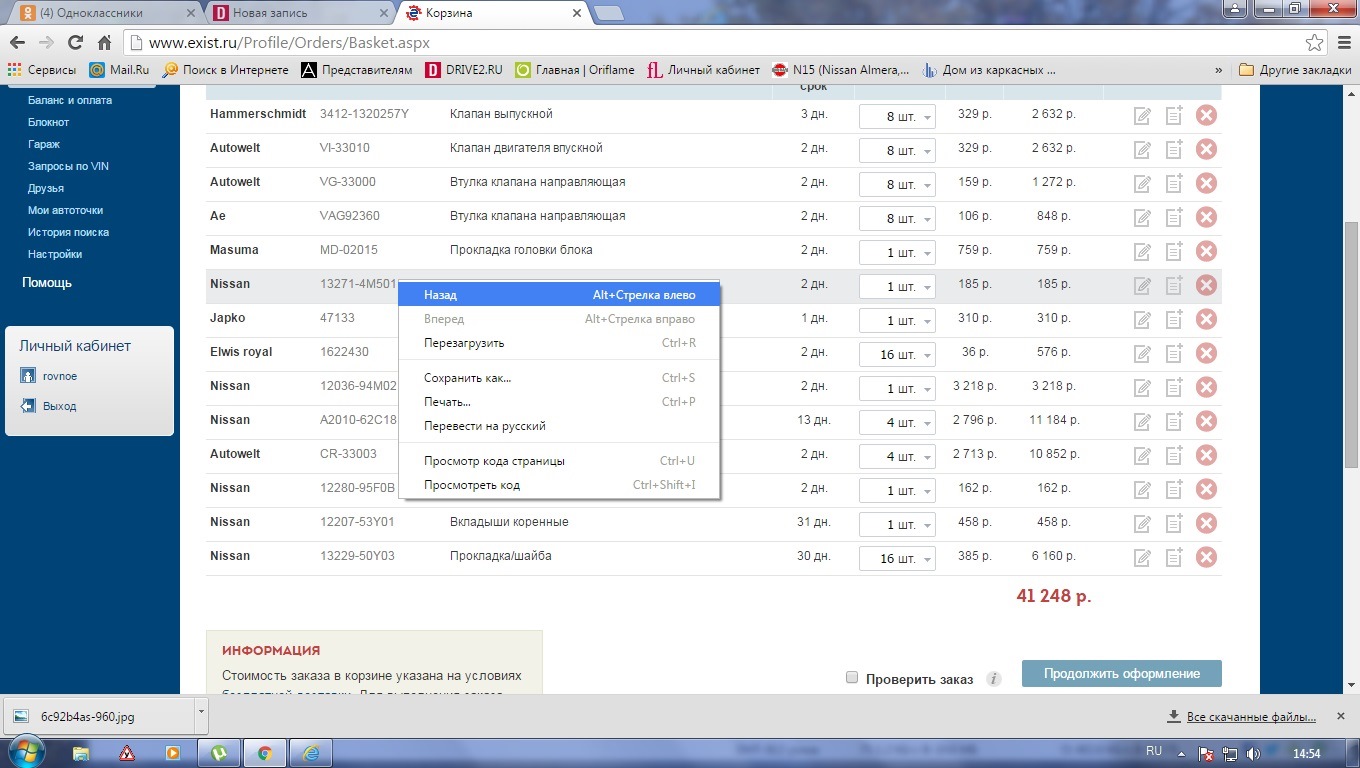The image size is (1360, 768).
Task: Open the Сервисы apps shortcut
Action: coord(42,70)
